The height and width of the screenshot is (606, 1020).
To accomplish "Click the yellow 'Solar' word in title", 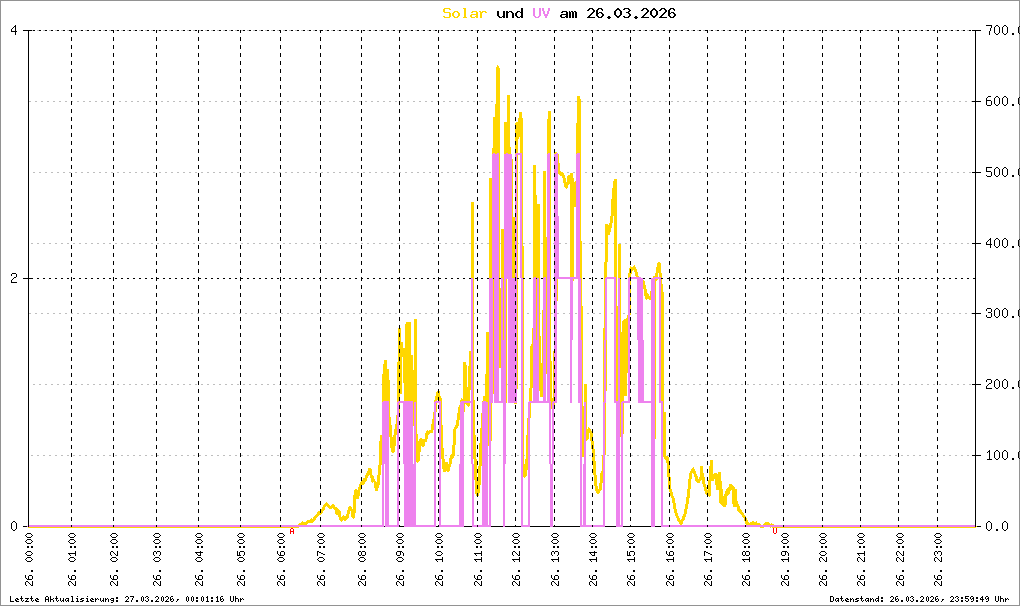I will pyautogui.click(x=464, y=13).
